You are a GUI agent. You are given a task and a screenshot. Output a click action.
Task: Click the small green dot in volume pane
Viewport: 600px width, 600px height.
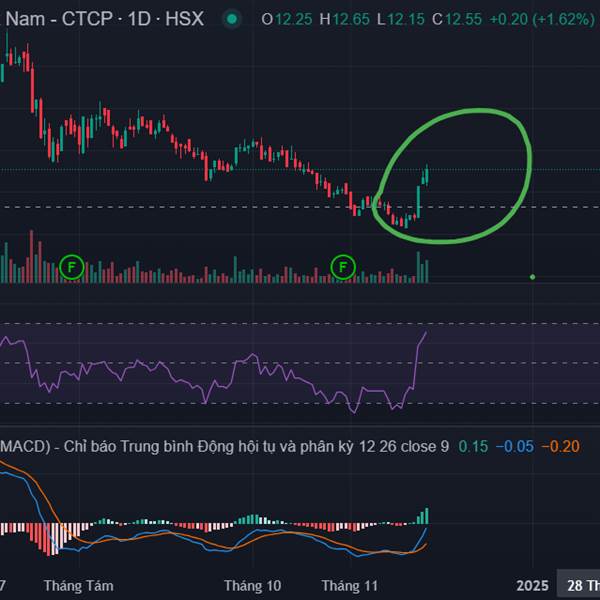point(532,277)
